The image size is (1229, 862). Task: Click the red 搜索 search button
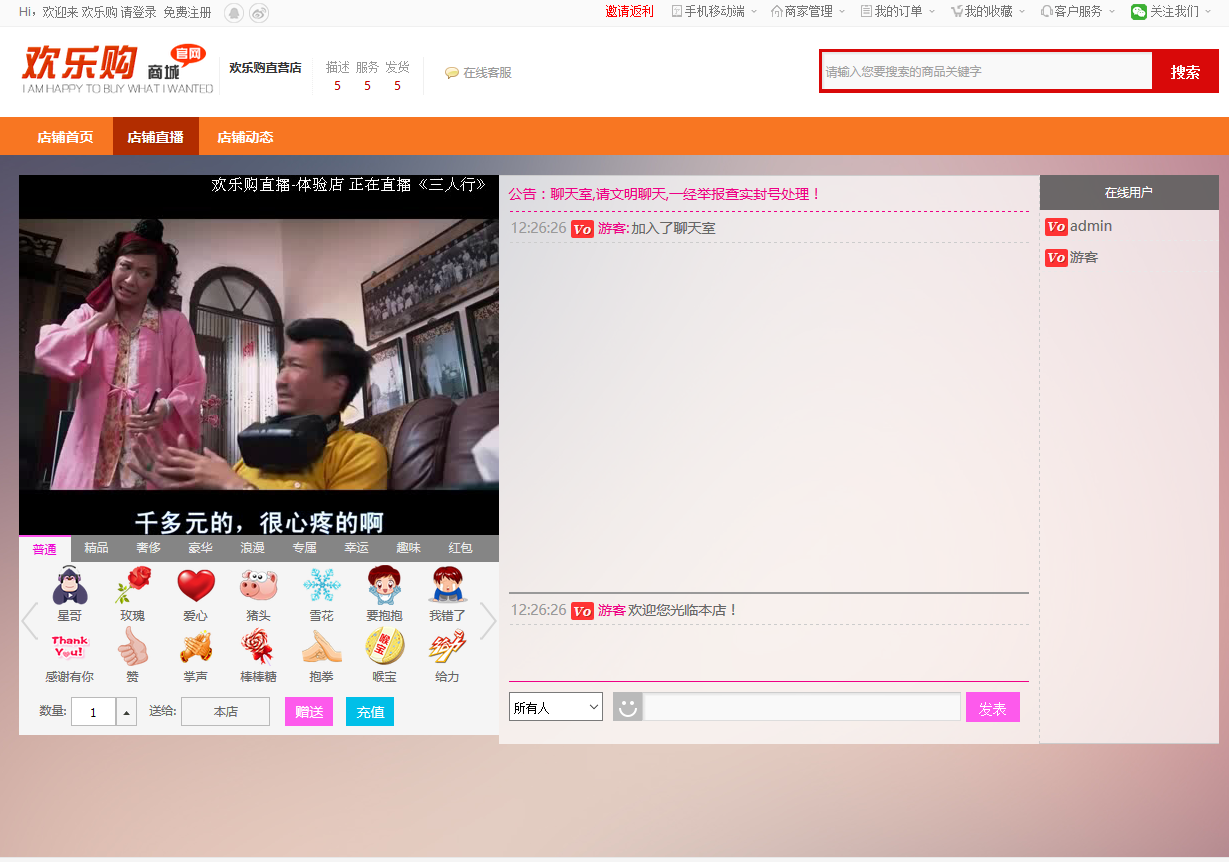pyautogui.click(x=1185, y=72)
